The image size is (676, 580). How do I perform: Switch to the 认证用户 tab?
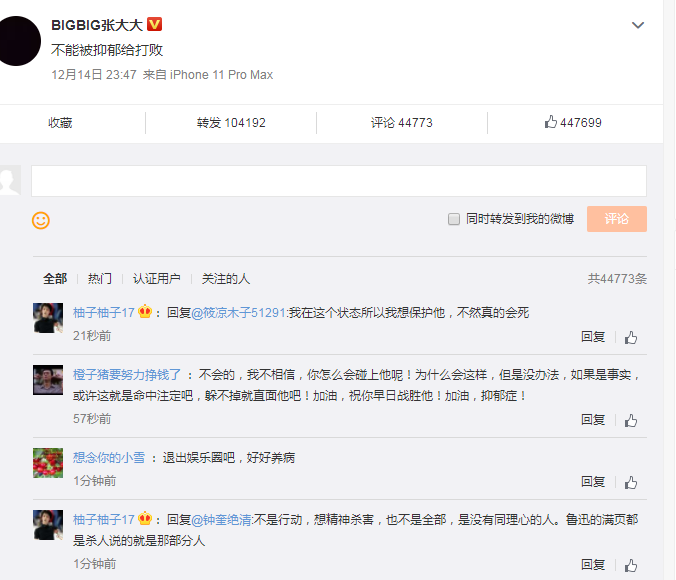(156, 279)
